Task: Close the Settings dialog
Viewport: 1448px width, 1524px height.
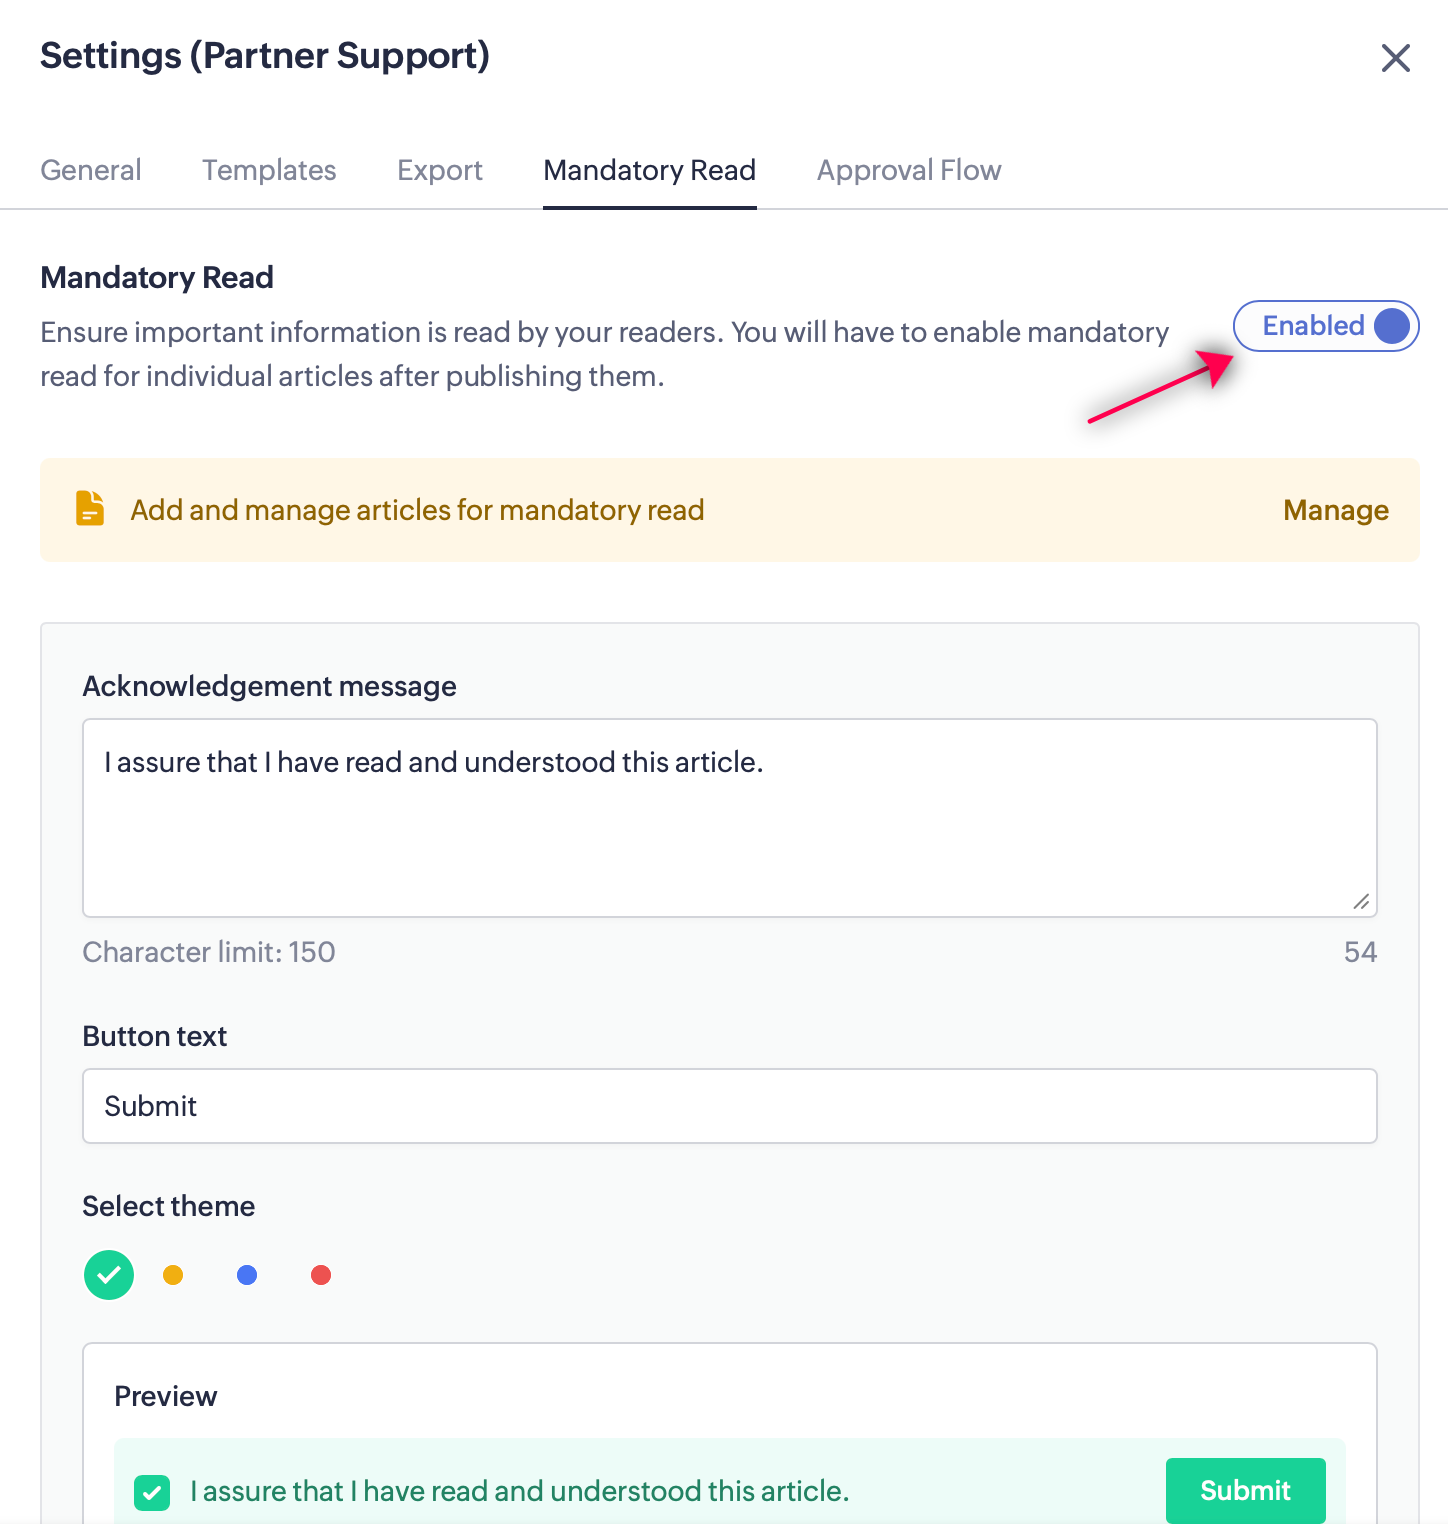Action: [1395, 58]
